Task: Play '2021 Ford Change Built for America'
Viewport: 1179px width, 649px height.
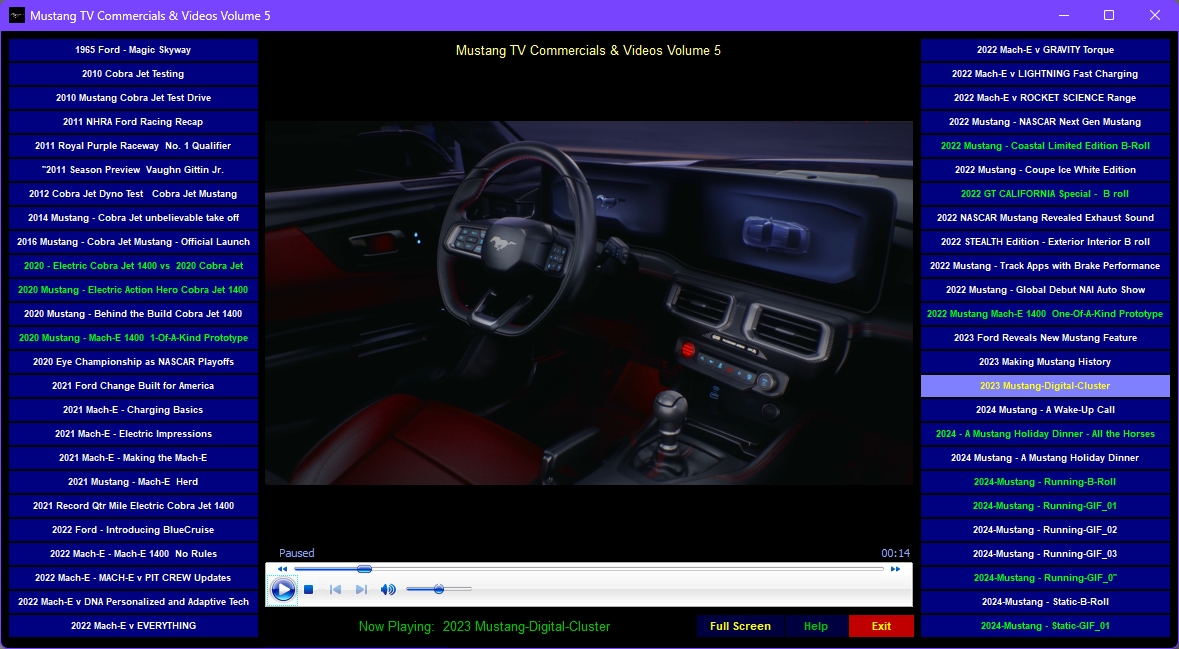Action: tap(133, 386)
